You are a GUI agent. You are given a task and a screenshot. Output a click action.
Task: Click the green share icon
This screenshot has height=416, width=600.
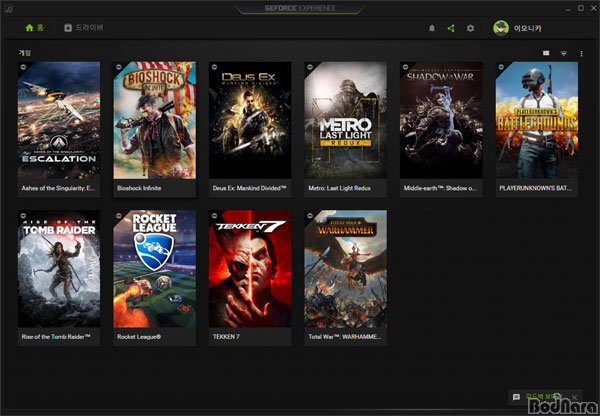[x=451, y=28]
